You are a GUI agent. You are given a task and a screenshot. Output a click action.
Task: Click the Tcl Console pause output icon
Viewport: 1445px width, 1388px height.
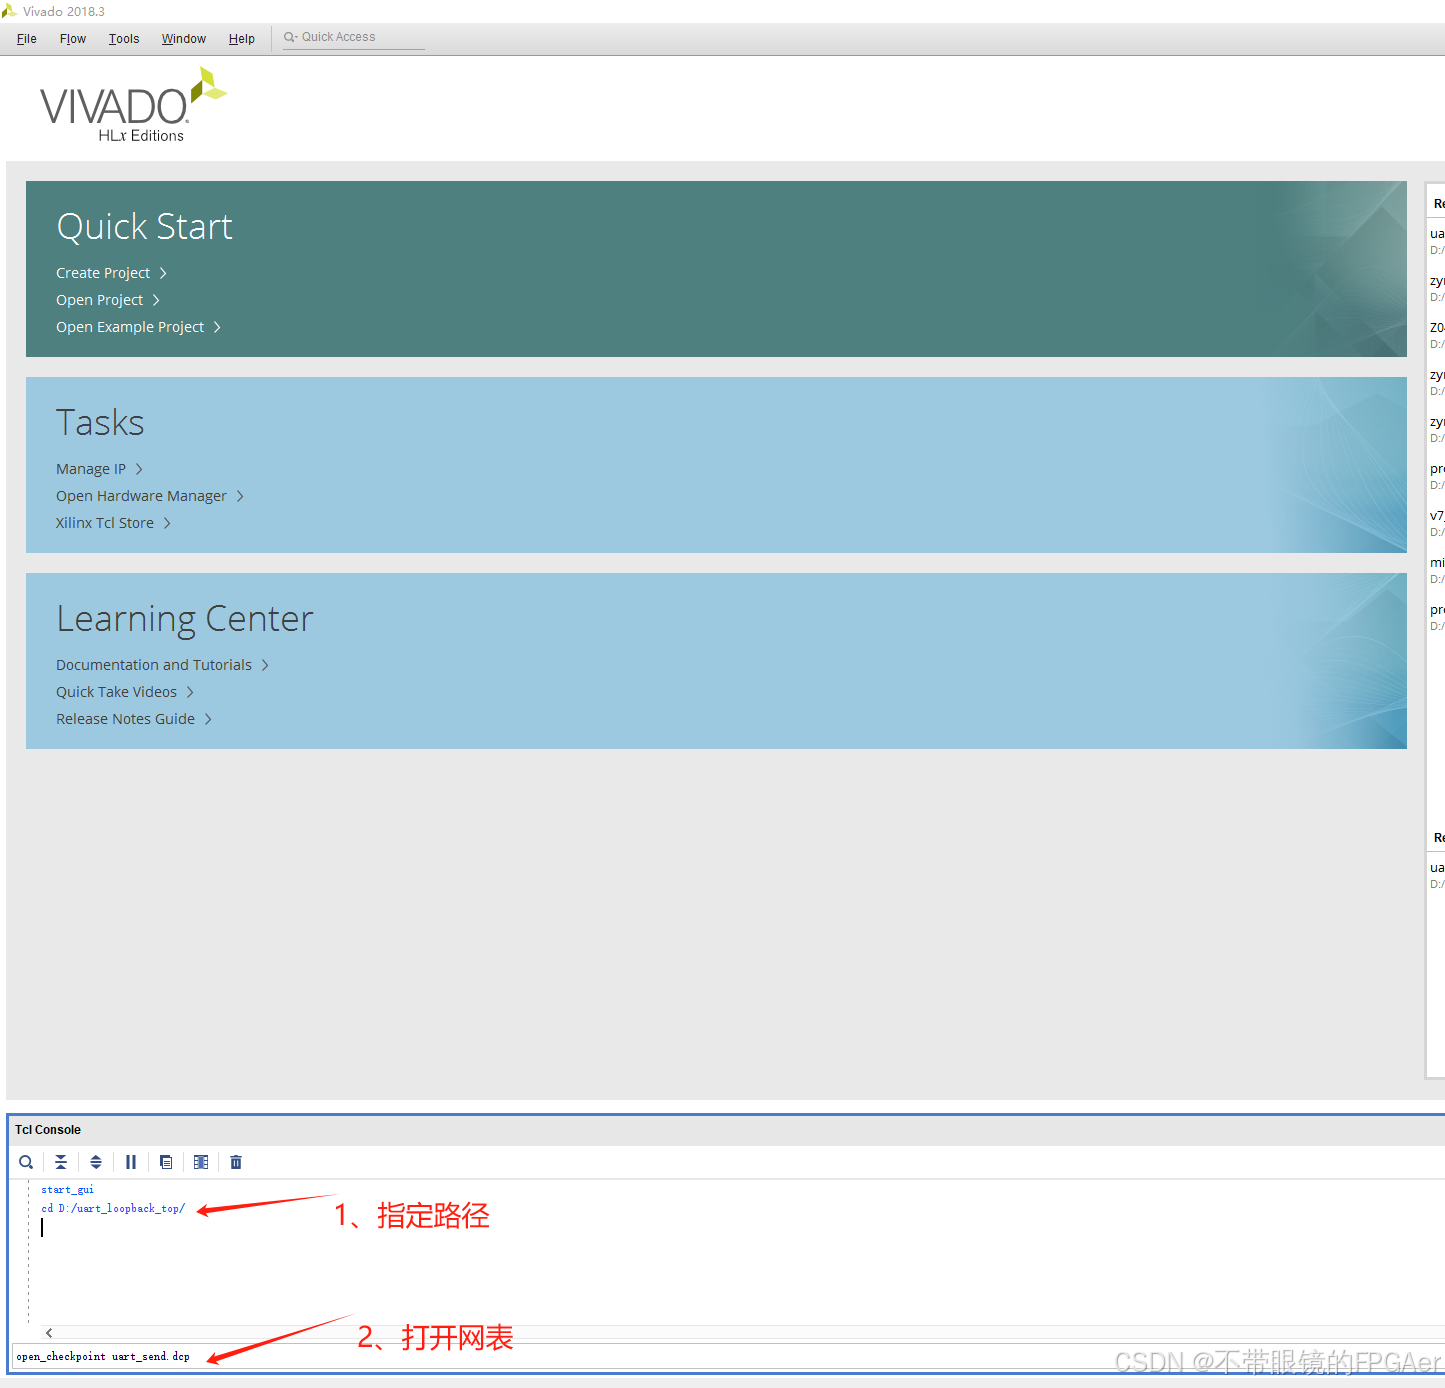click(131, 1162)
